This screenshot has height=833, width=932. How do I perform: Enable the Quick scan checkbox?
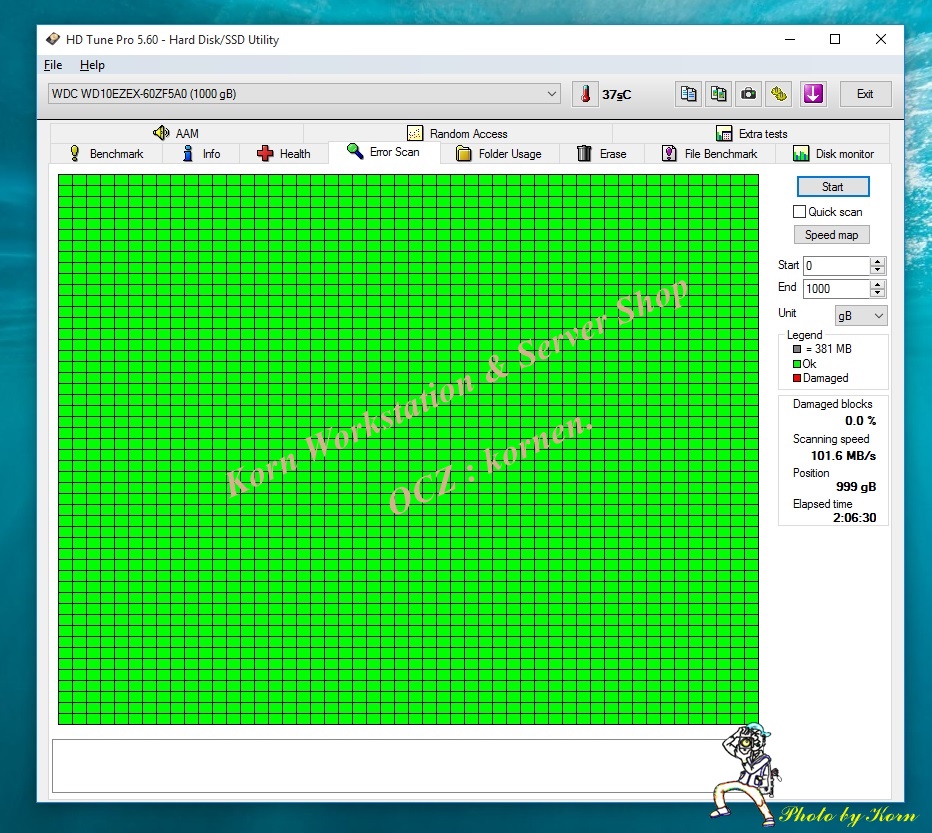(799, 212)
